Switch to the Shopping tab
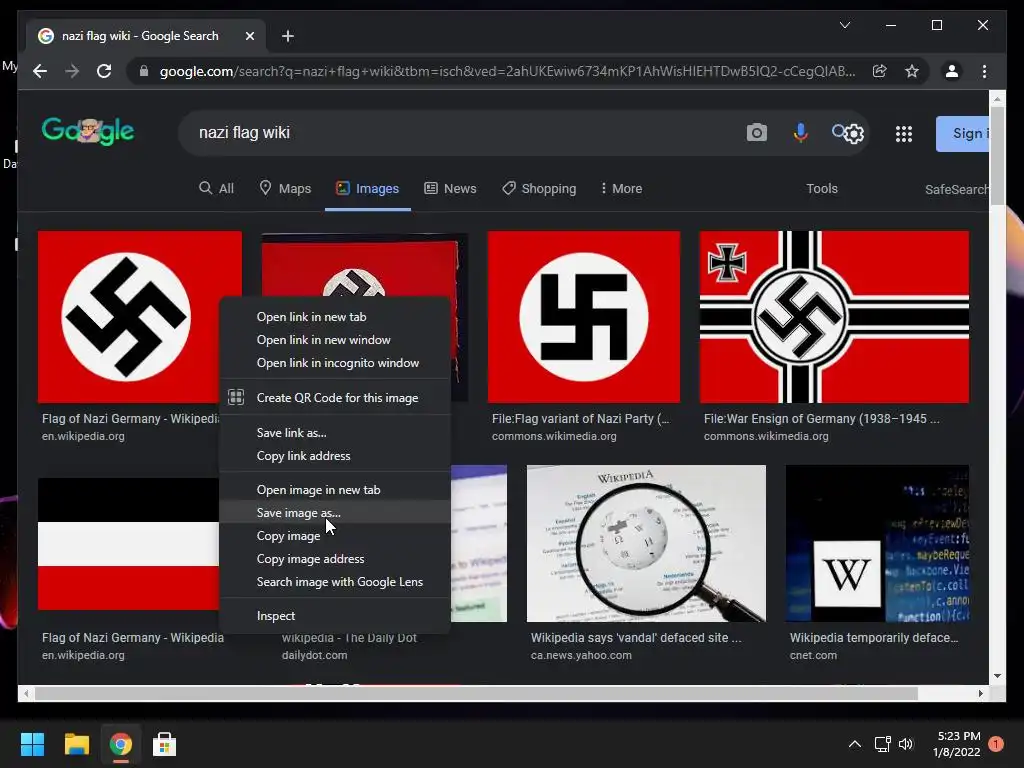 click(x=539, y=189)
